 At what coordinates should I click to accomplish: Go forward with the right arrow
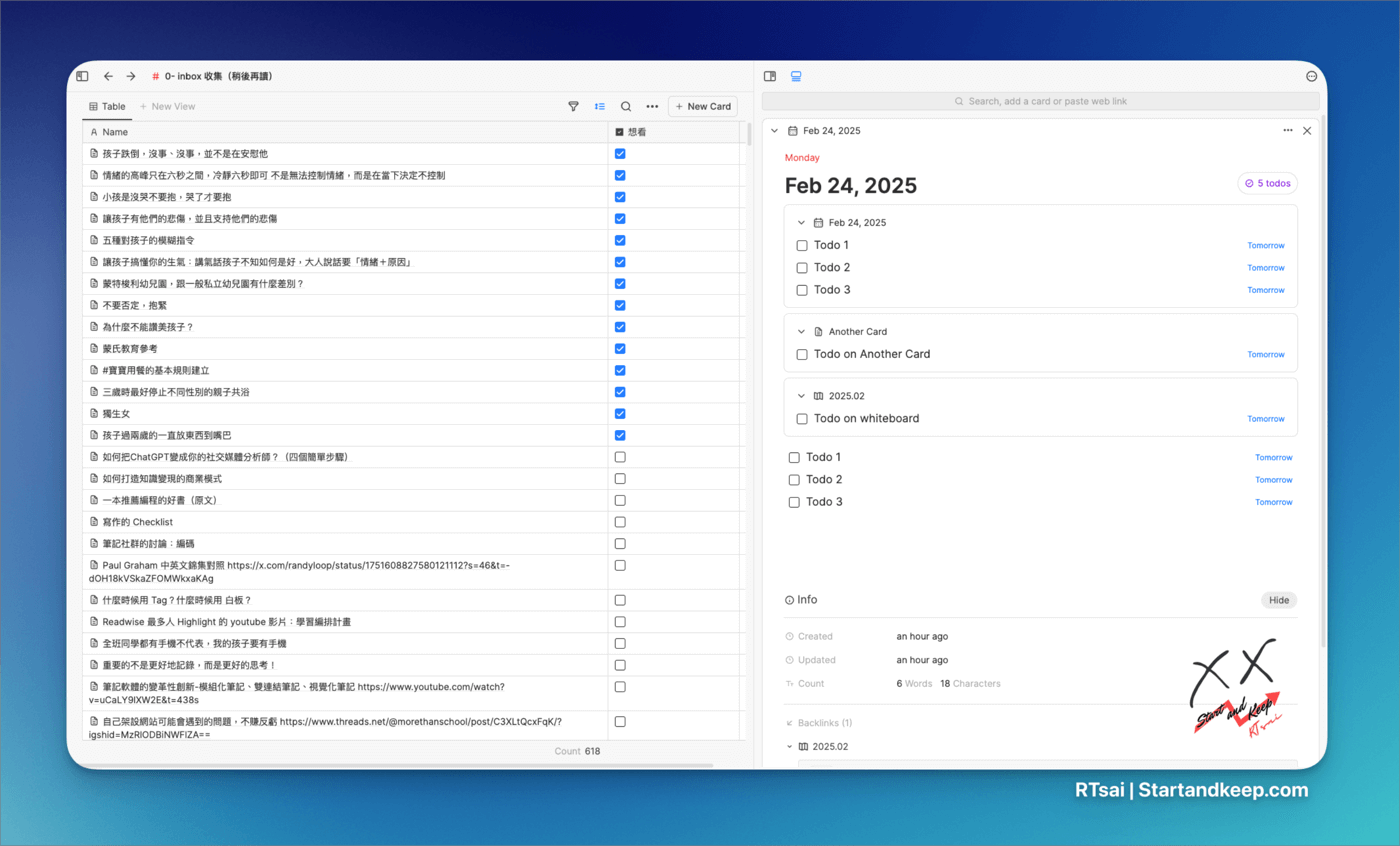(131, 76)
